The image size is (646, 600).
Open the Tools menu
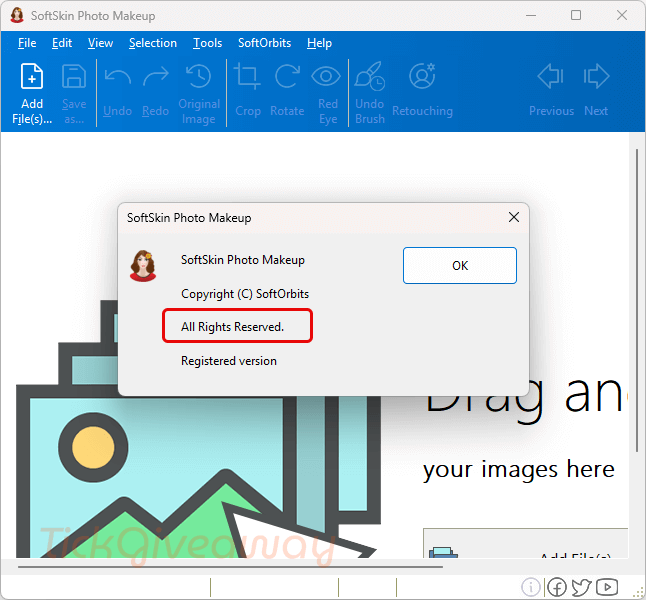208,43
